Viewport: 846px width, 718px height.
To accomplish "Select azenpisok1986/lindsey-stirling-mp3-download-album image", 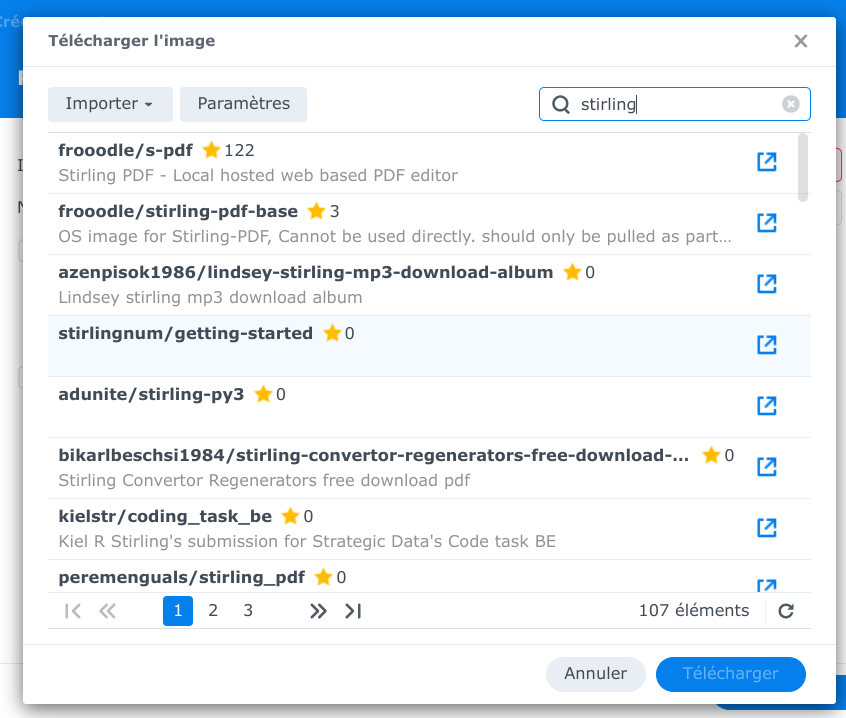I will coord(429,285).
